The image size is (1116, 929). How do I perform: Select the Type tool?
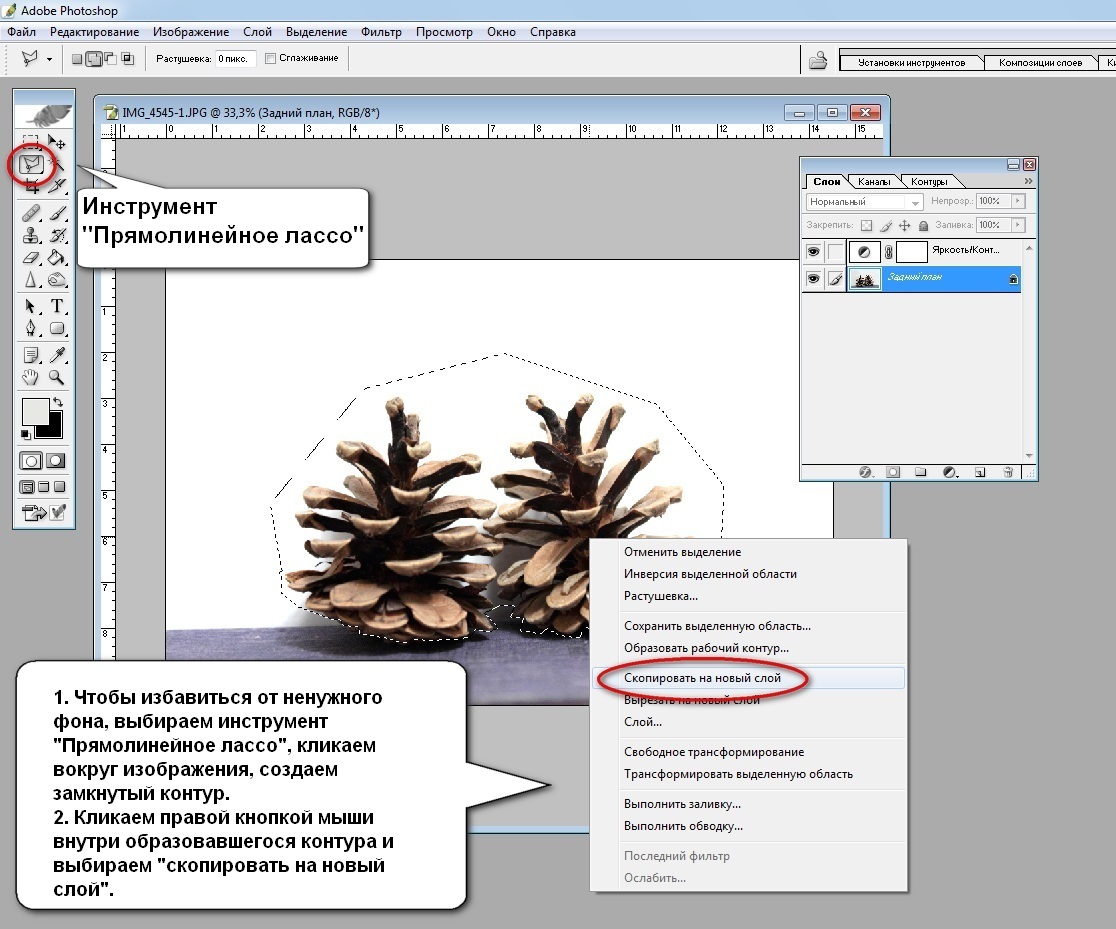pos(57,306)
